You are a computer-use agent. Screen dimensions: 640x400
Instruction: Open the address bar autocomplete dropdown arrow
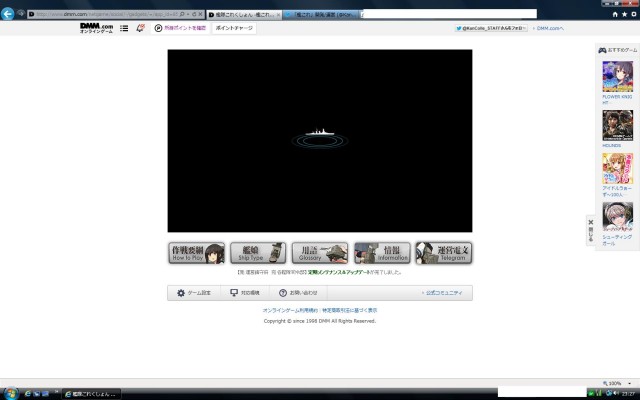[x=188, y=14]
